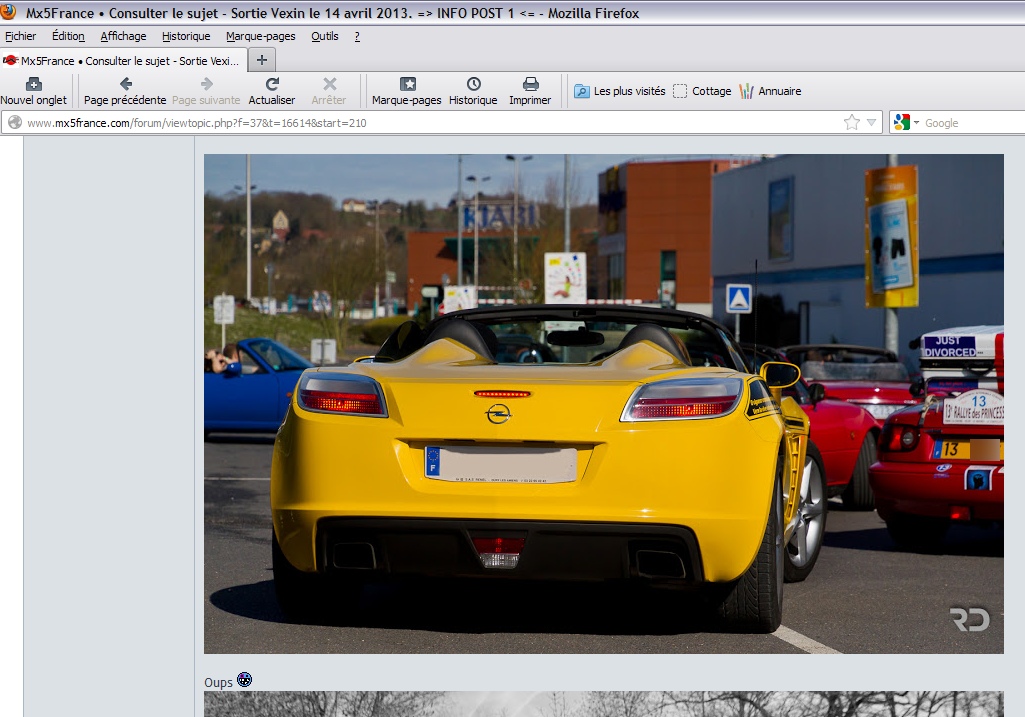The width and height of the screenshot is (1025, 717).
Task: Bookmark this page with the star icon
Action: [851, 122]
